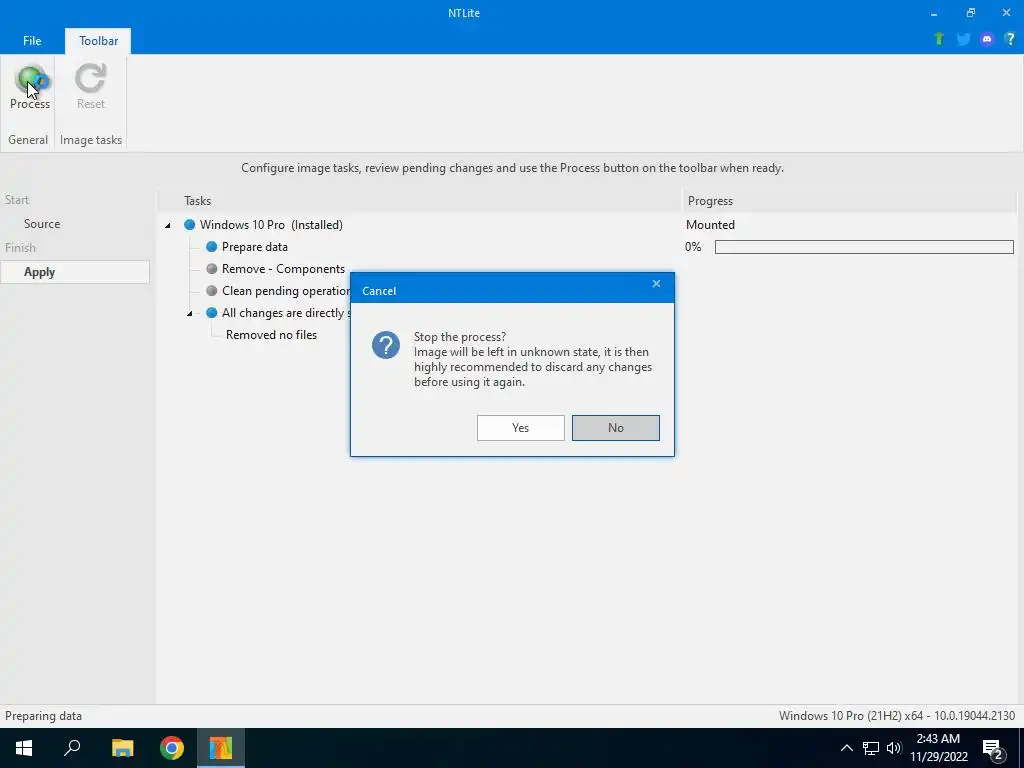Click the blue bullet beside Windows 10 Pro
The image size is (1024, 768).
click(189, 225)
